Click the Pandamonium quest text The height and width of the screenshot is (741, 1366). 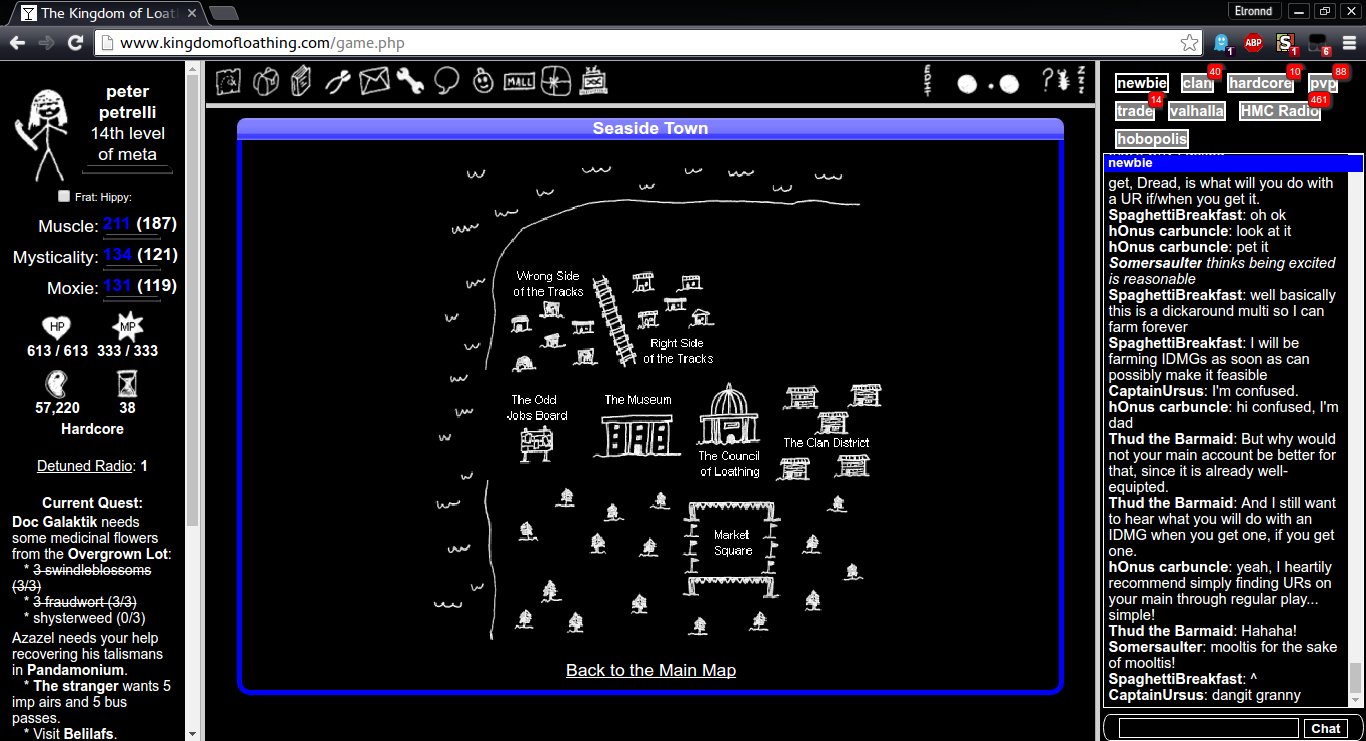click(76, 670)
